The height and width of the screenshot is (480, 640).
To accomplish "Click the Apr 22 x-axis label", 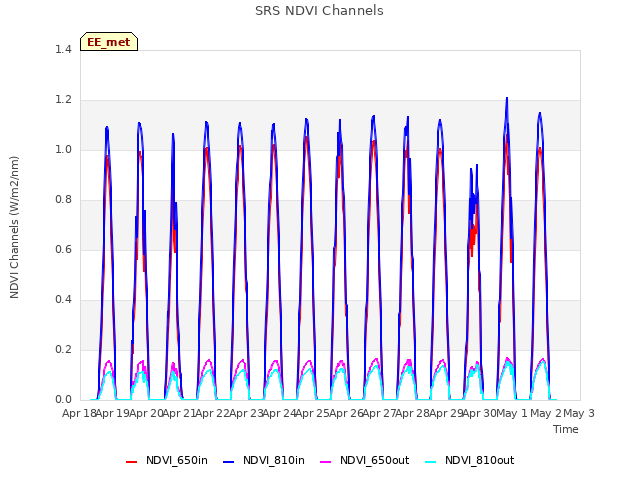I will (x=212, y=413).
